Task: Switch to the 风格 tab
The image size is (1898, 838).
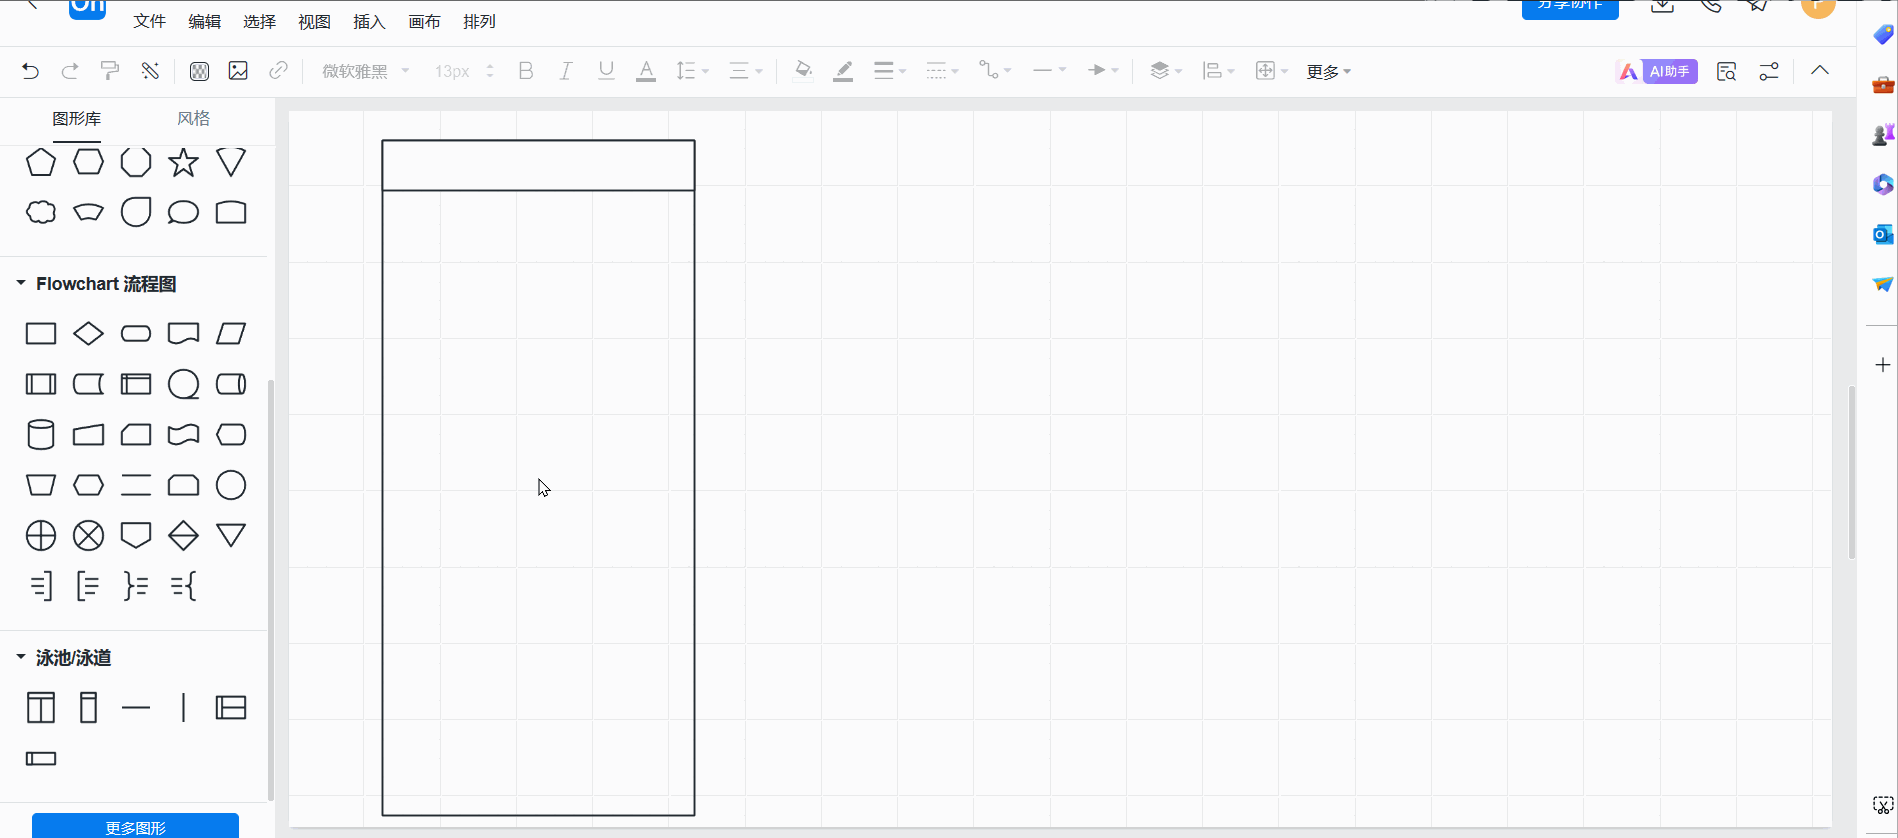Action: 193,118
